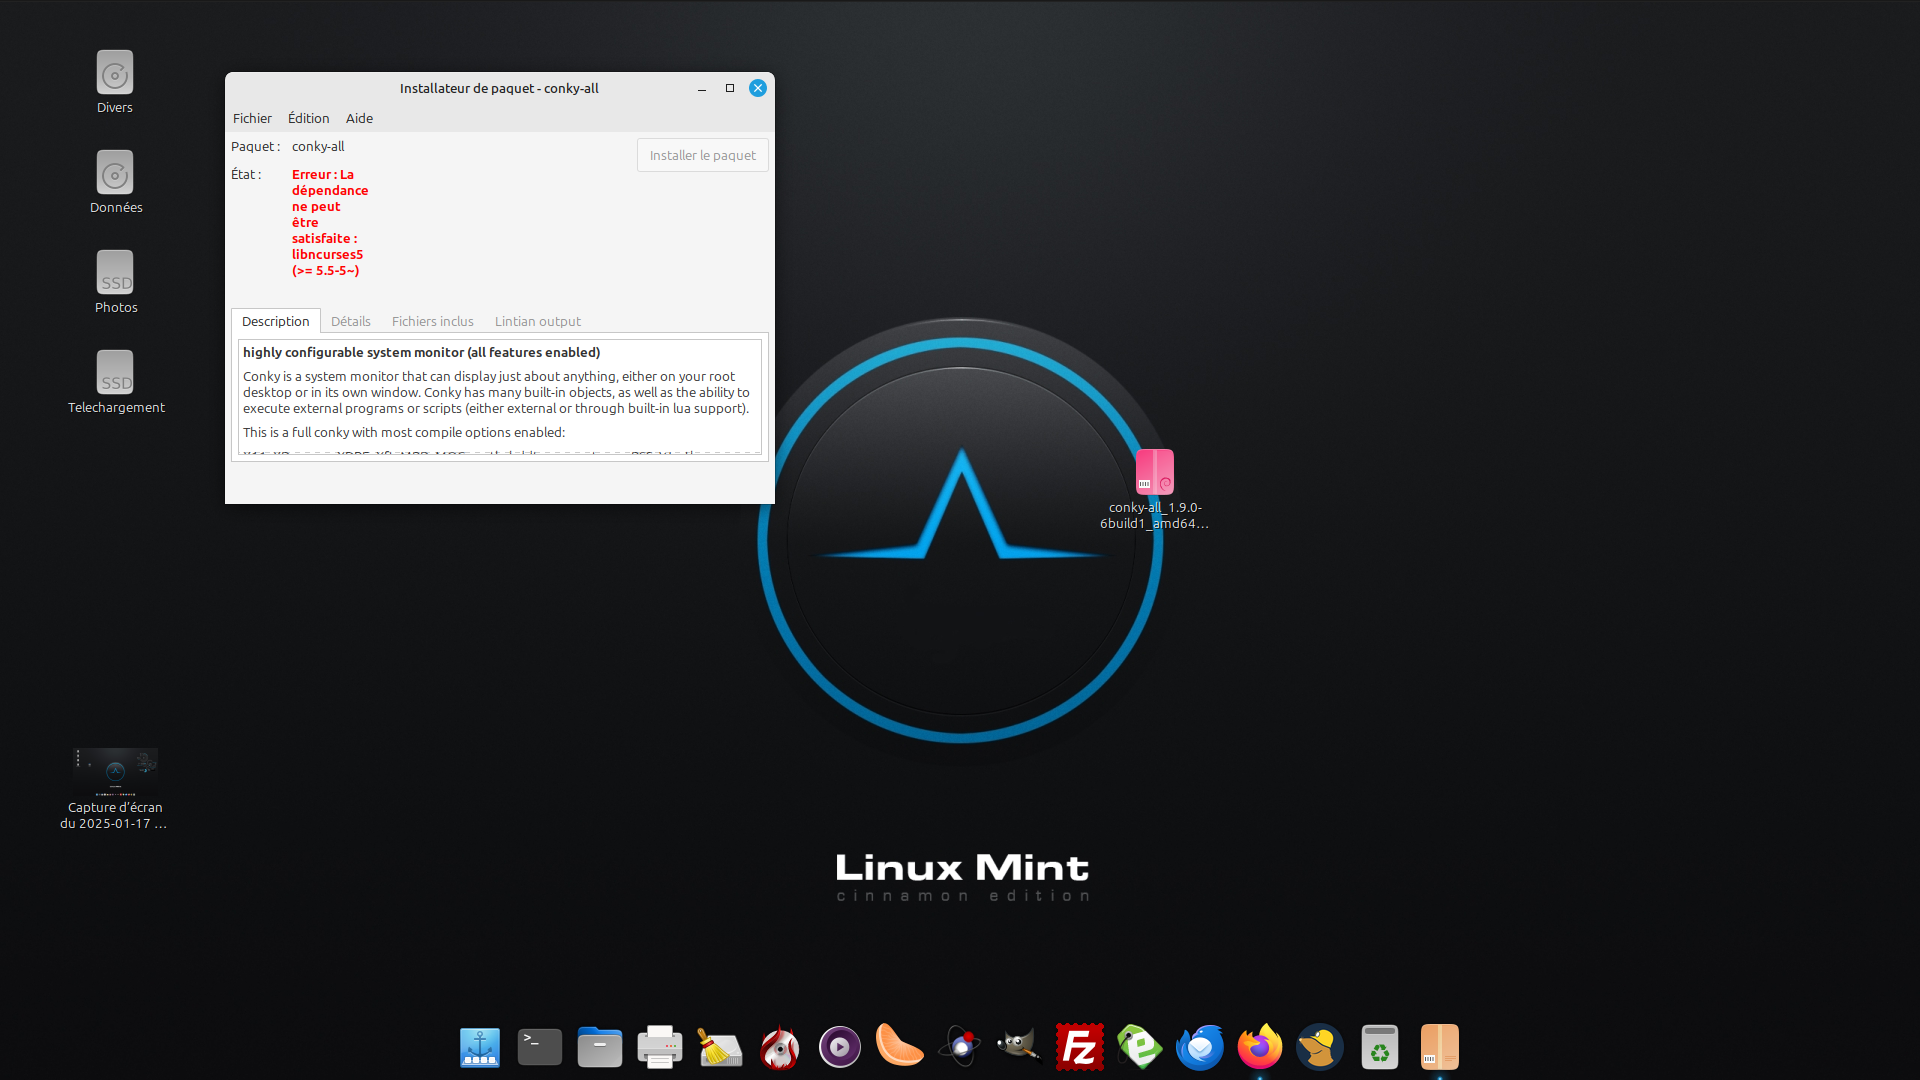Click the Installer le paquet button
The image size is (1920, 1080).
(703, 155)
